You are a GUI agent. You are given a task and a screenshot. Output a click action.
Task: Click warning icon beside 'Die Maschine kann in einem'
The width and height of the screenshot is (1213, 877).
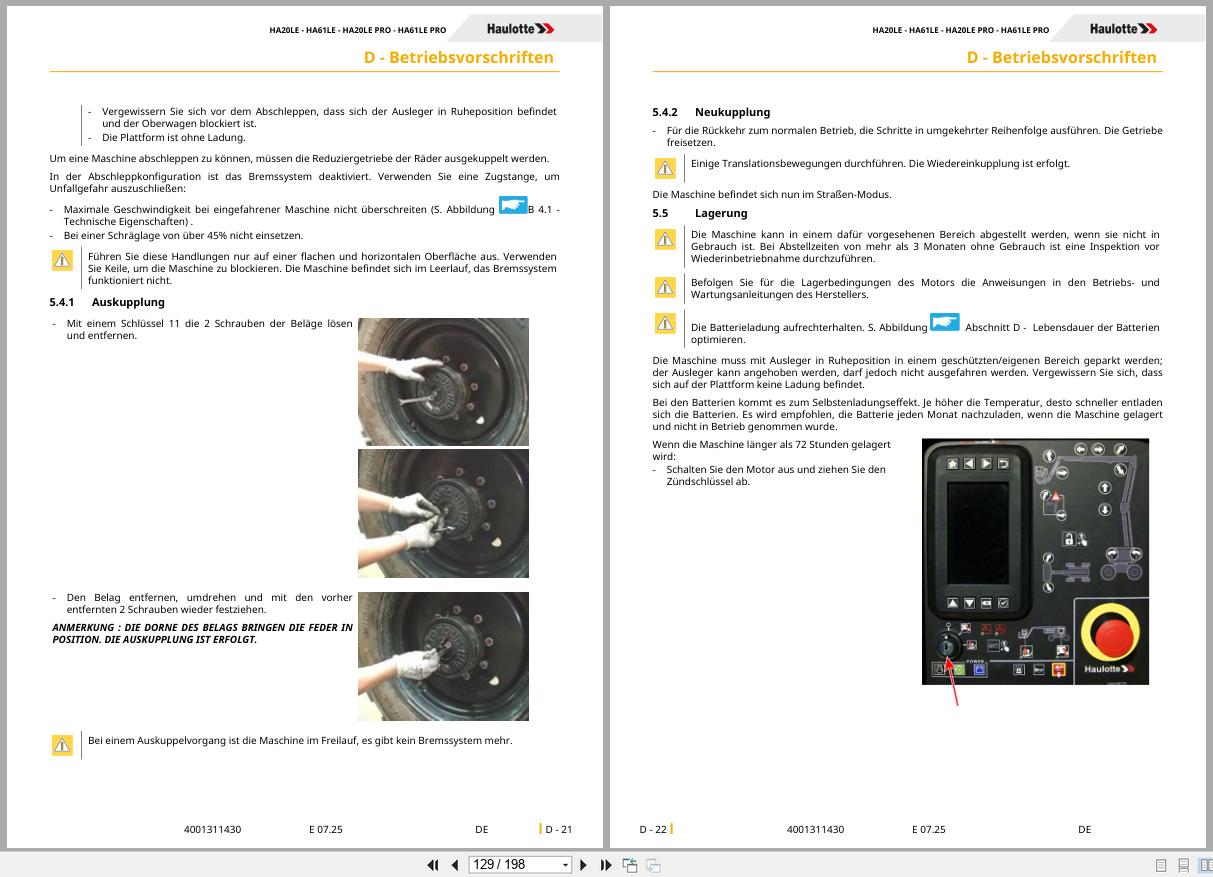pos(665,239)
